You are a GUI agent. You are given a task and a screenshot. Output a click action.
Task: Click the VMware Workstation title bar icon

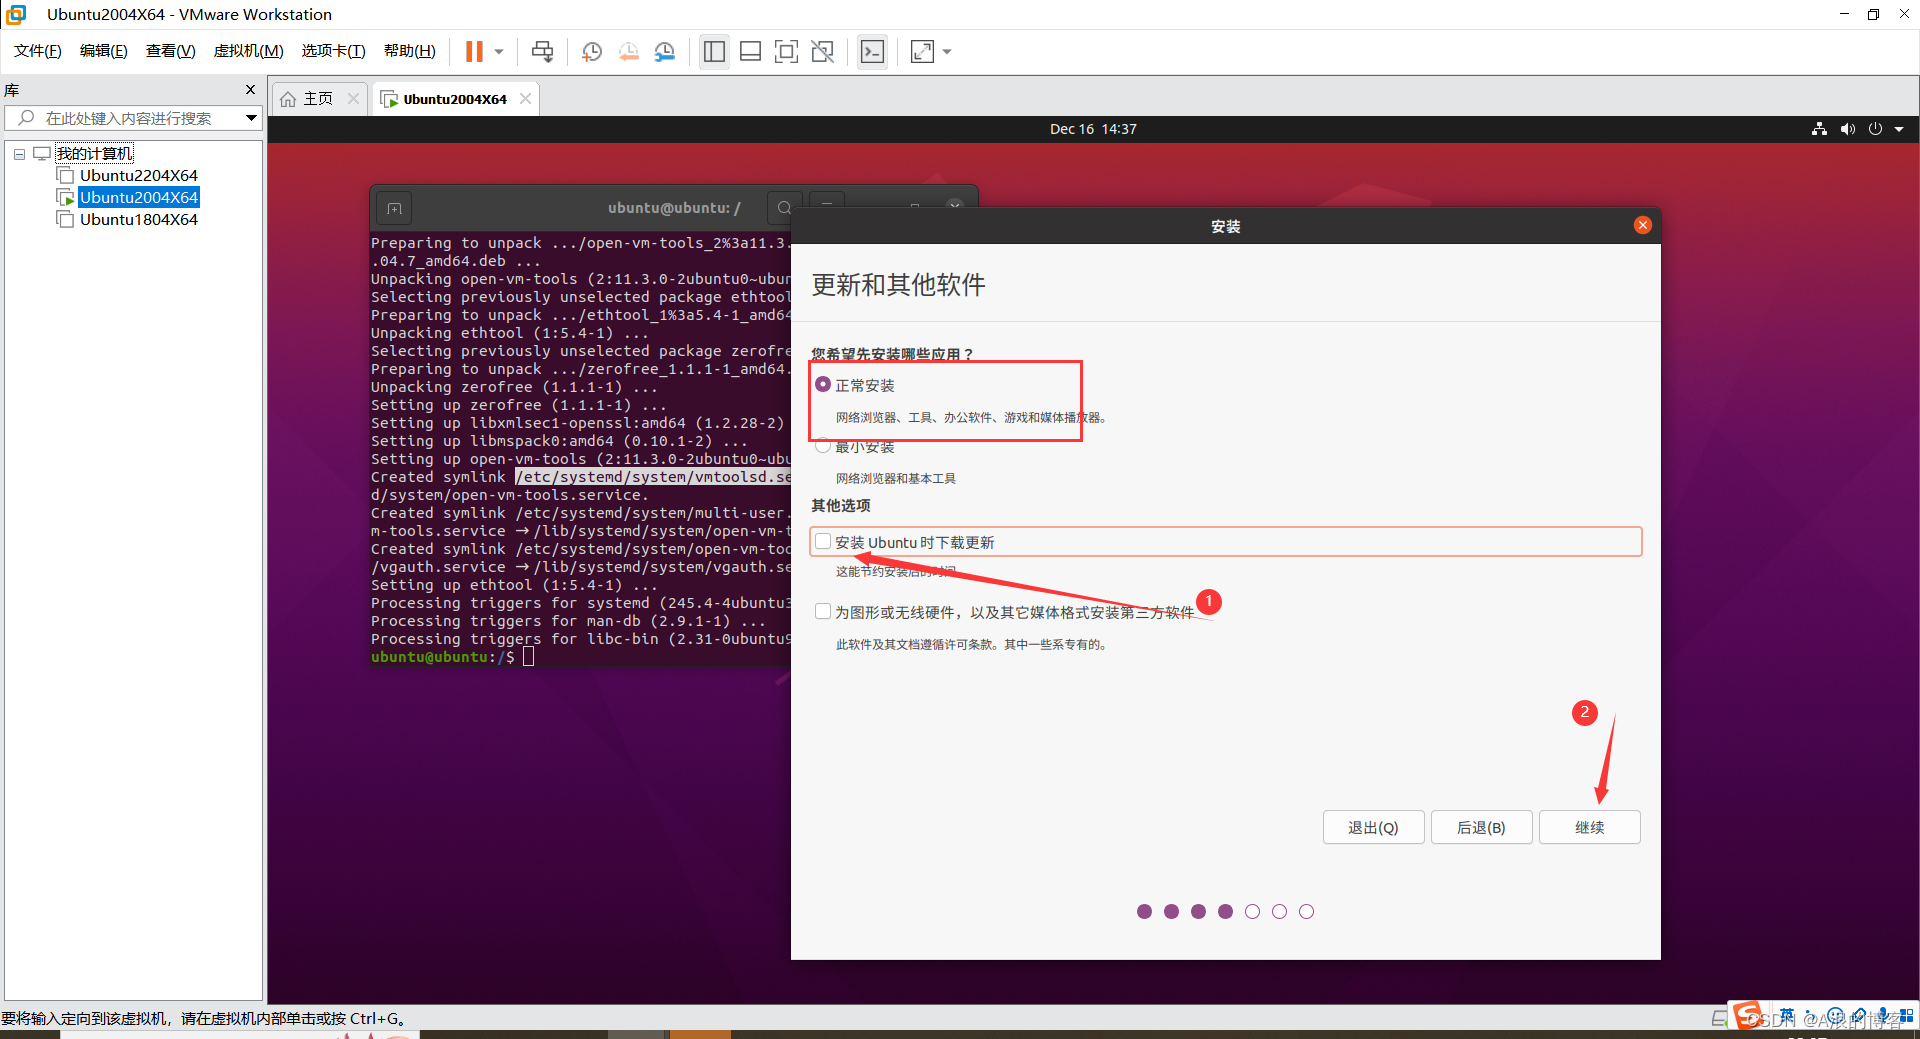pyautogui.click(x=16, y=14)
